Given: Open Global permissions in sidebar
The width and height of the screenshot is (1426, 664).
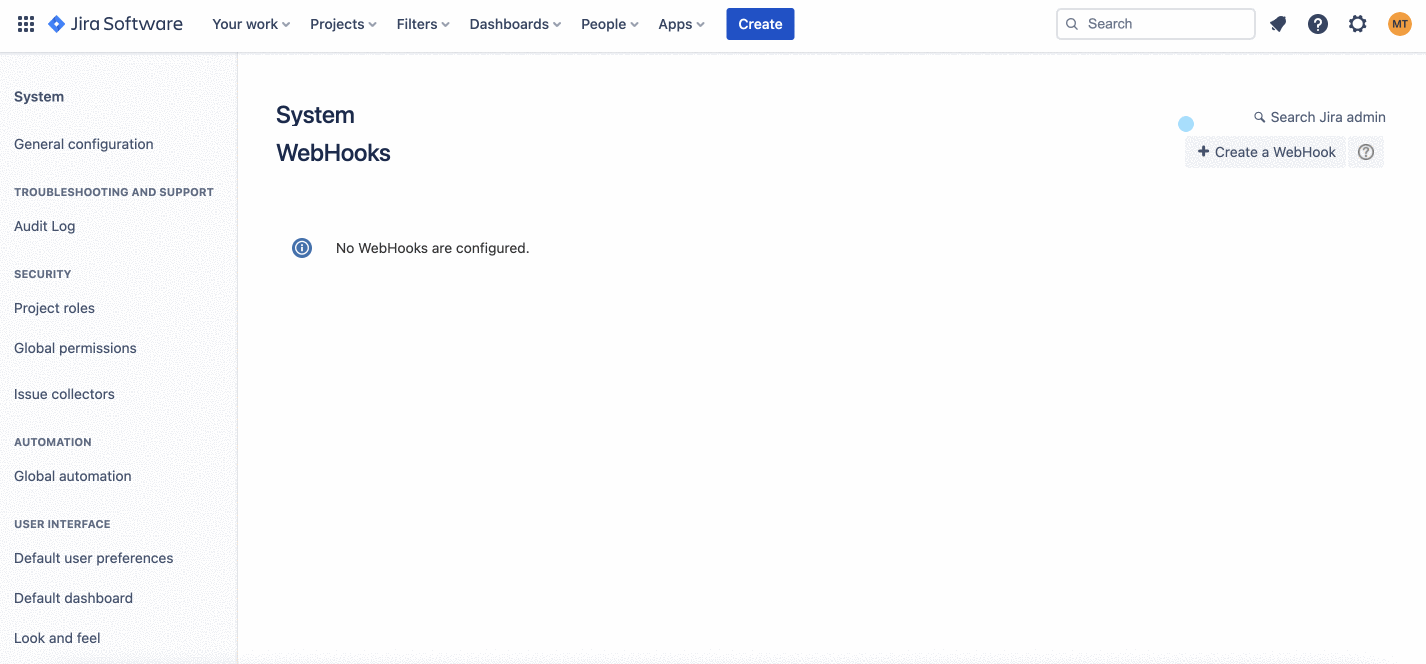Looking at the screenshot, I should pos(75,348).
